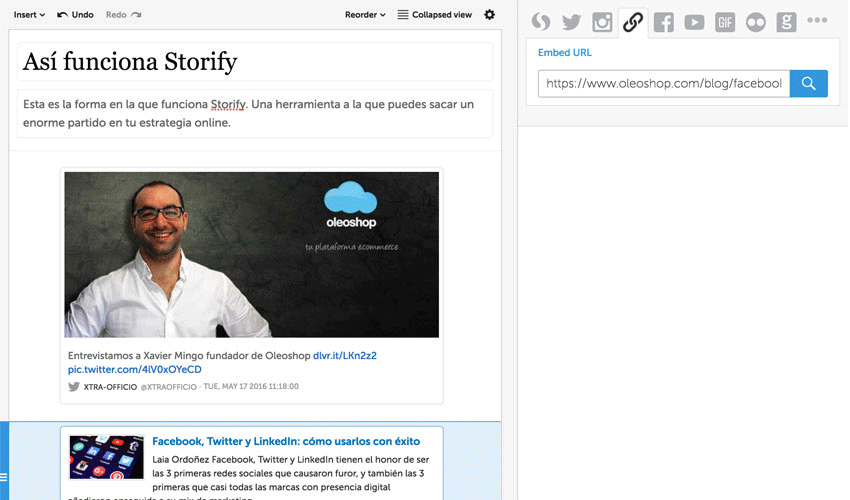Click the Embed URL input field

[664, 84]
